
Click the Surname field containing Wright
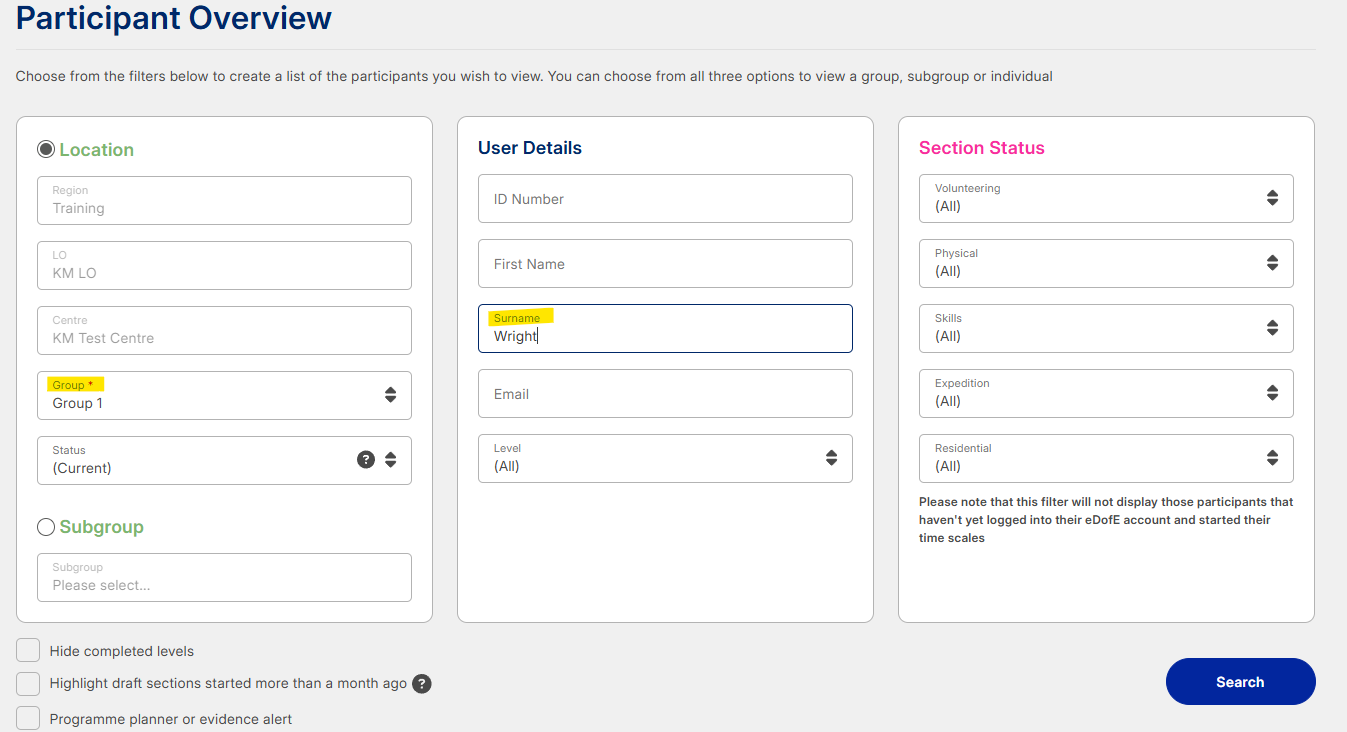(665, 328)
